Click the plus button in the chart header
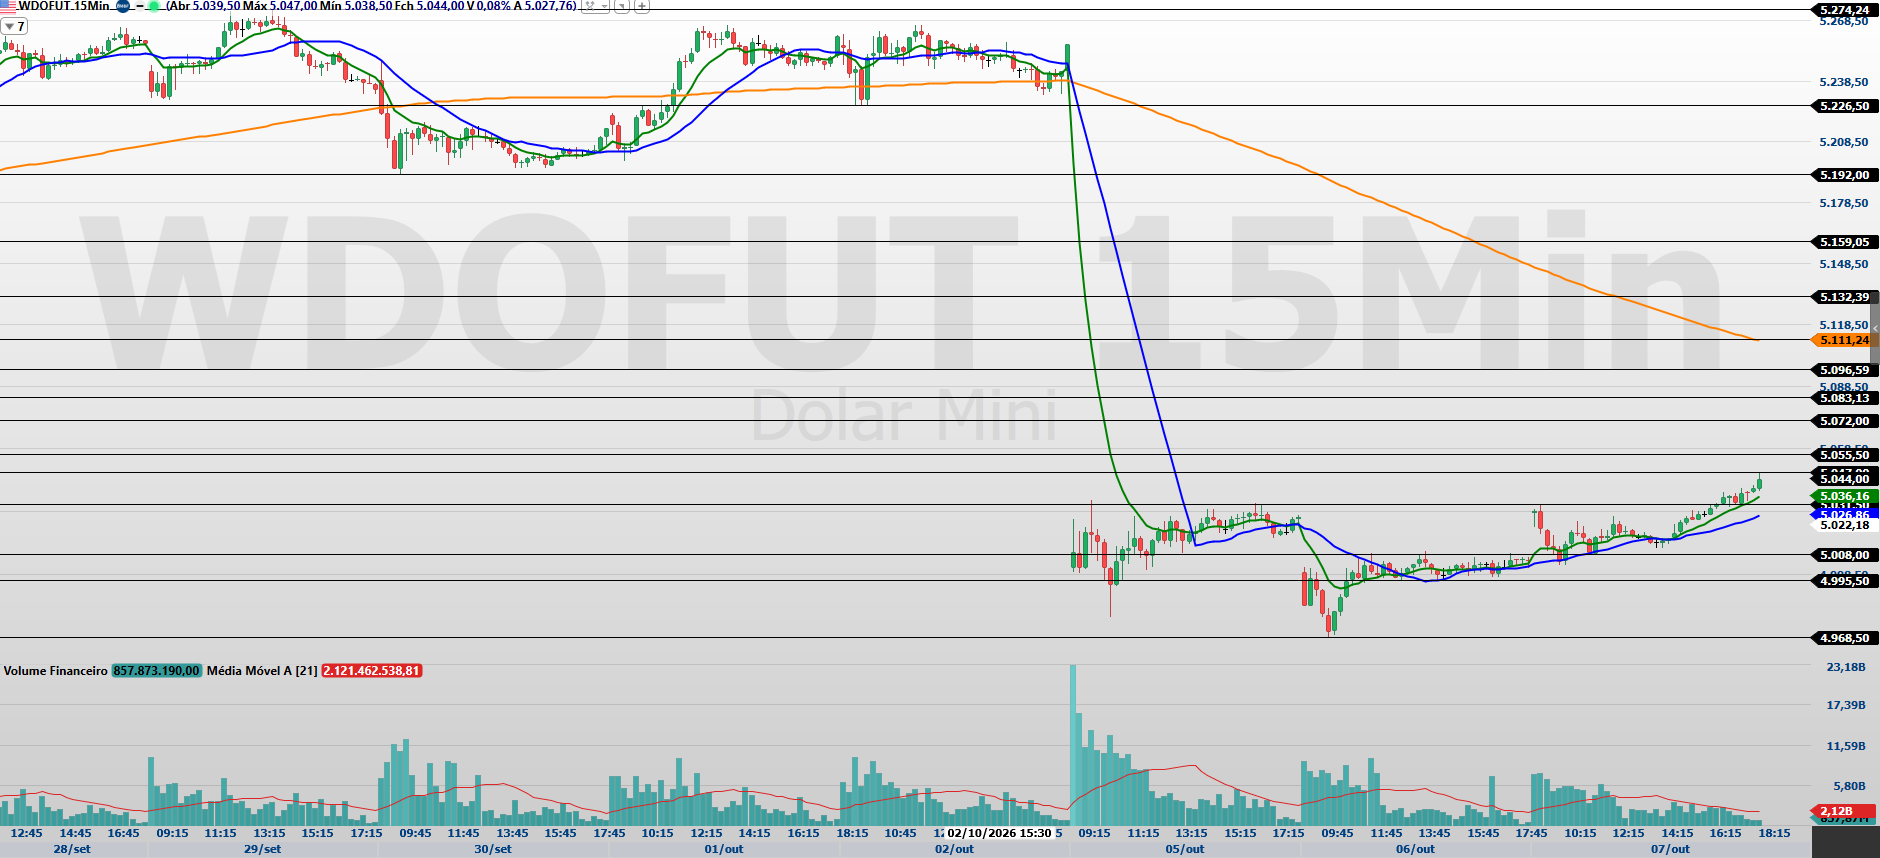The image size is (1880, 858). pos(642,6)
